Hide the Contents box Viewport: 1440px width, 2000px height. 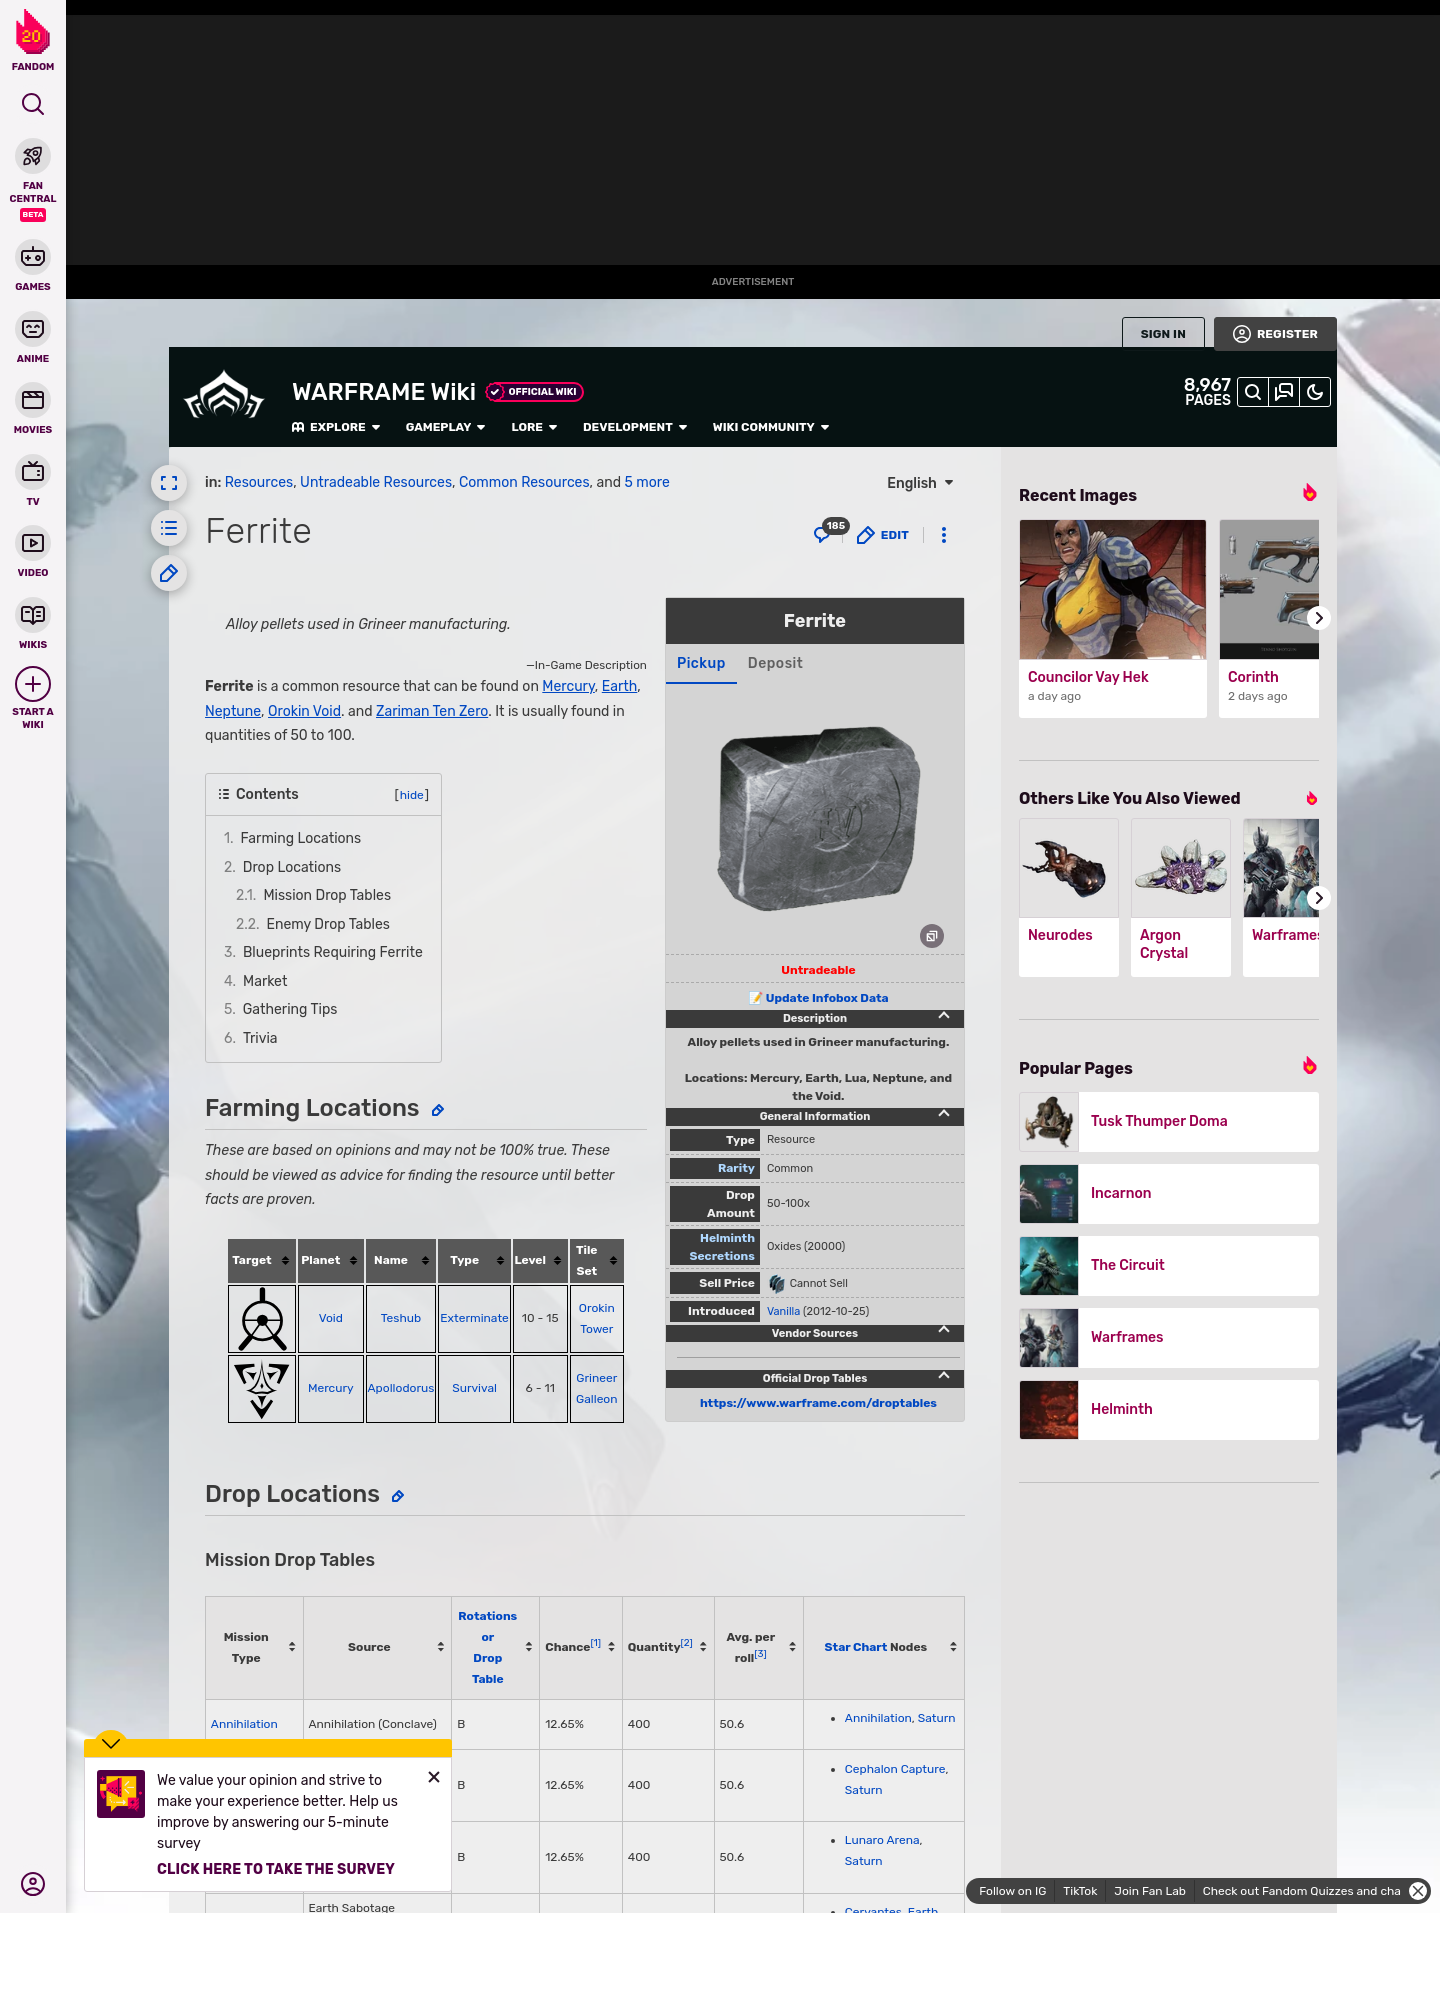(412, 795)
